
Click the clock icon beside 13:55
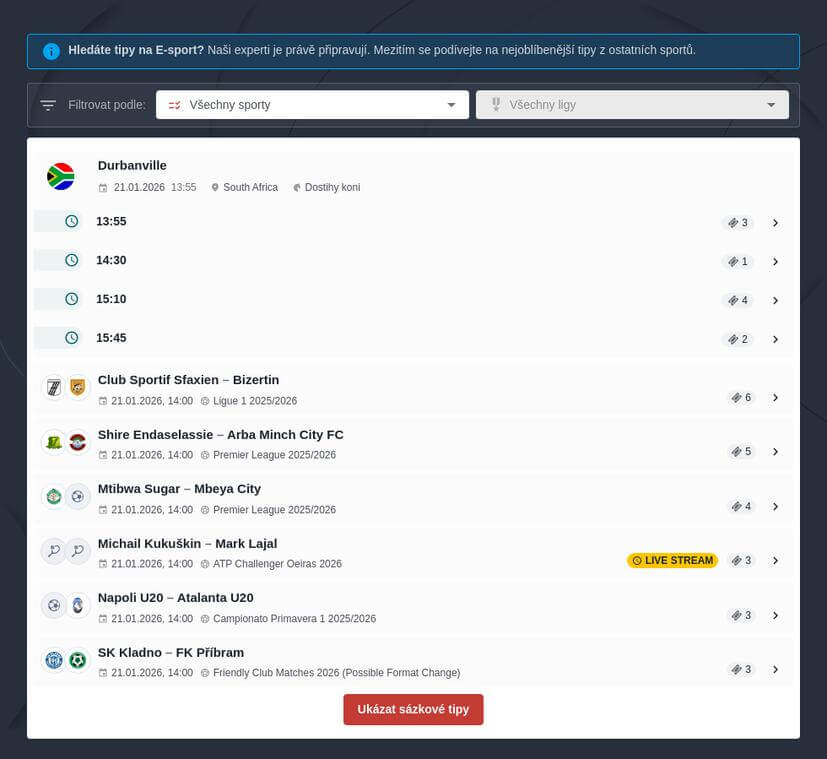coord(72,222)
